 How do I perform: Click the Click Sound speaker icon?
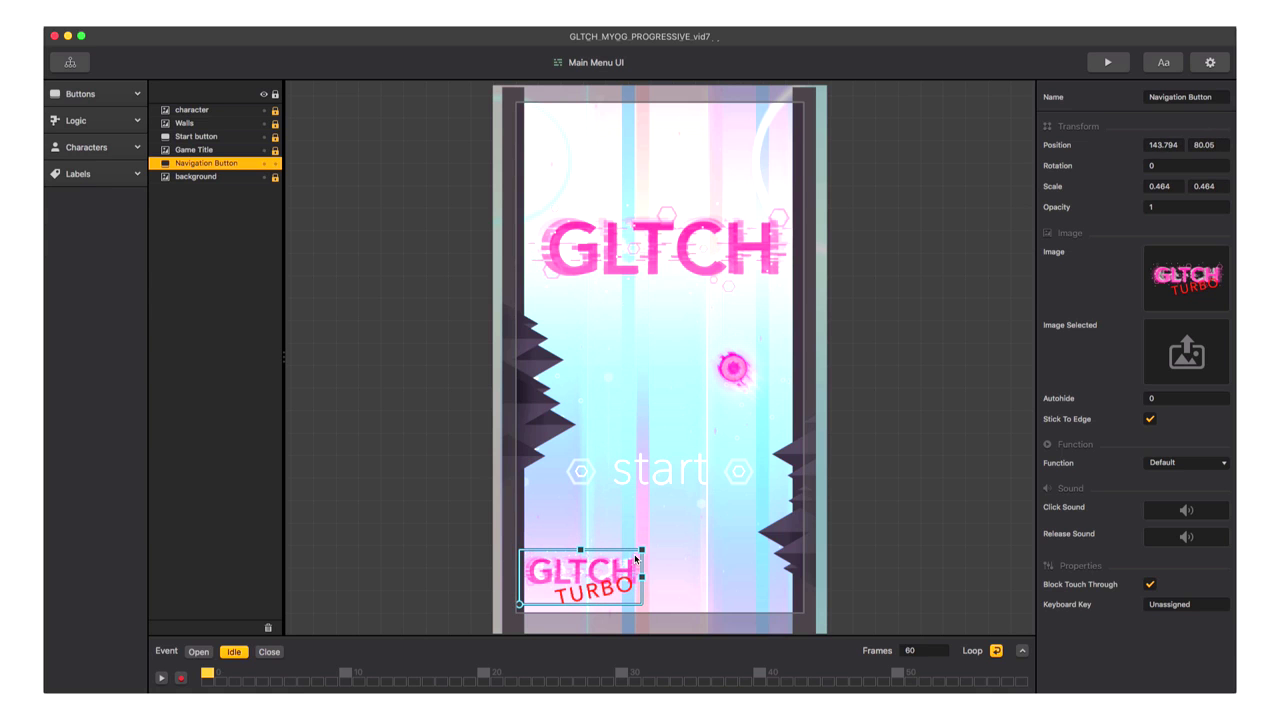[x=1186, y=510]
